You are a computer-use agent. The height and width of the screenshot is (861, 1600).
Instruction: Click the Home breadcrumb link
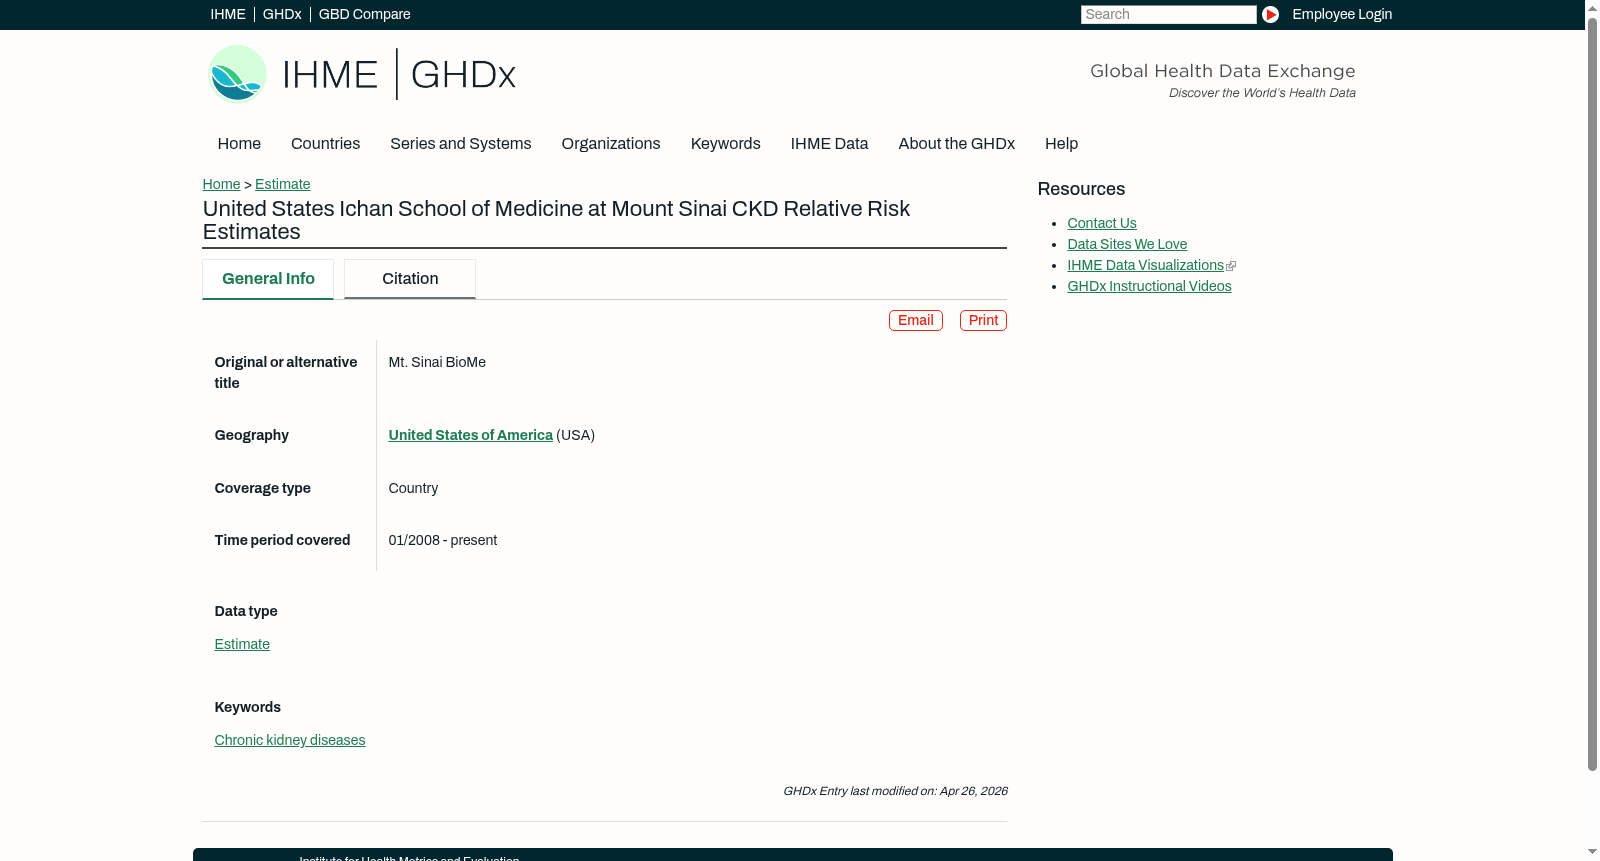point(221,184)
